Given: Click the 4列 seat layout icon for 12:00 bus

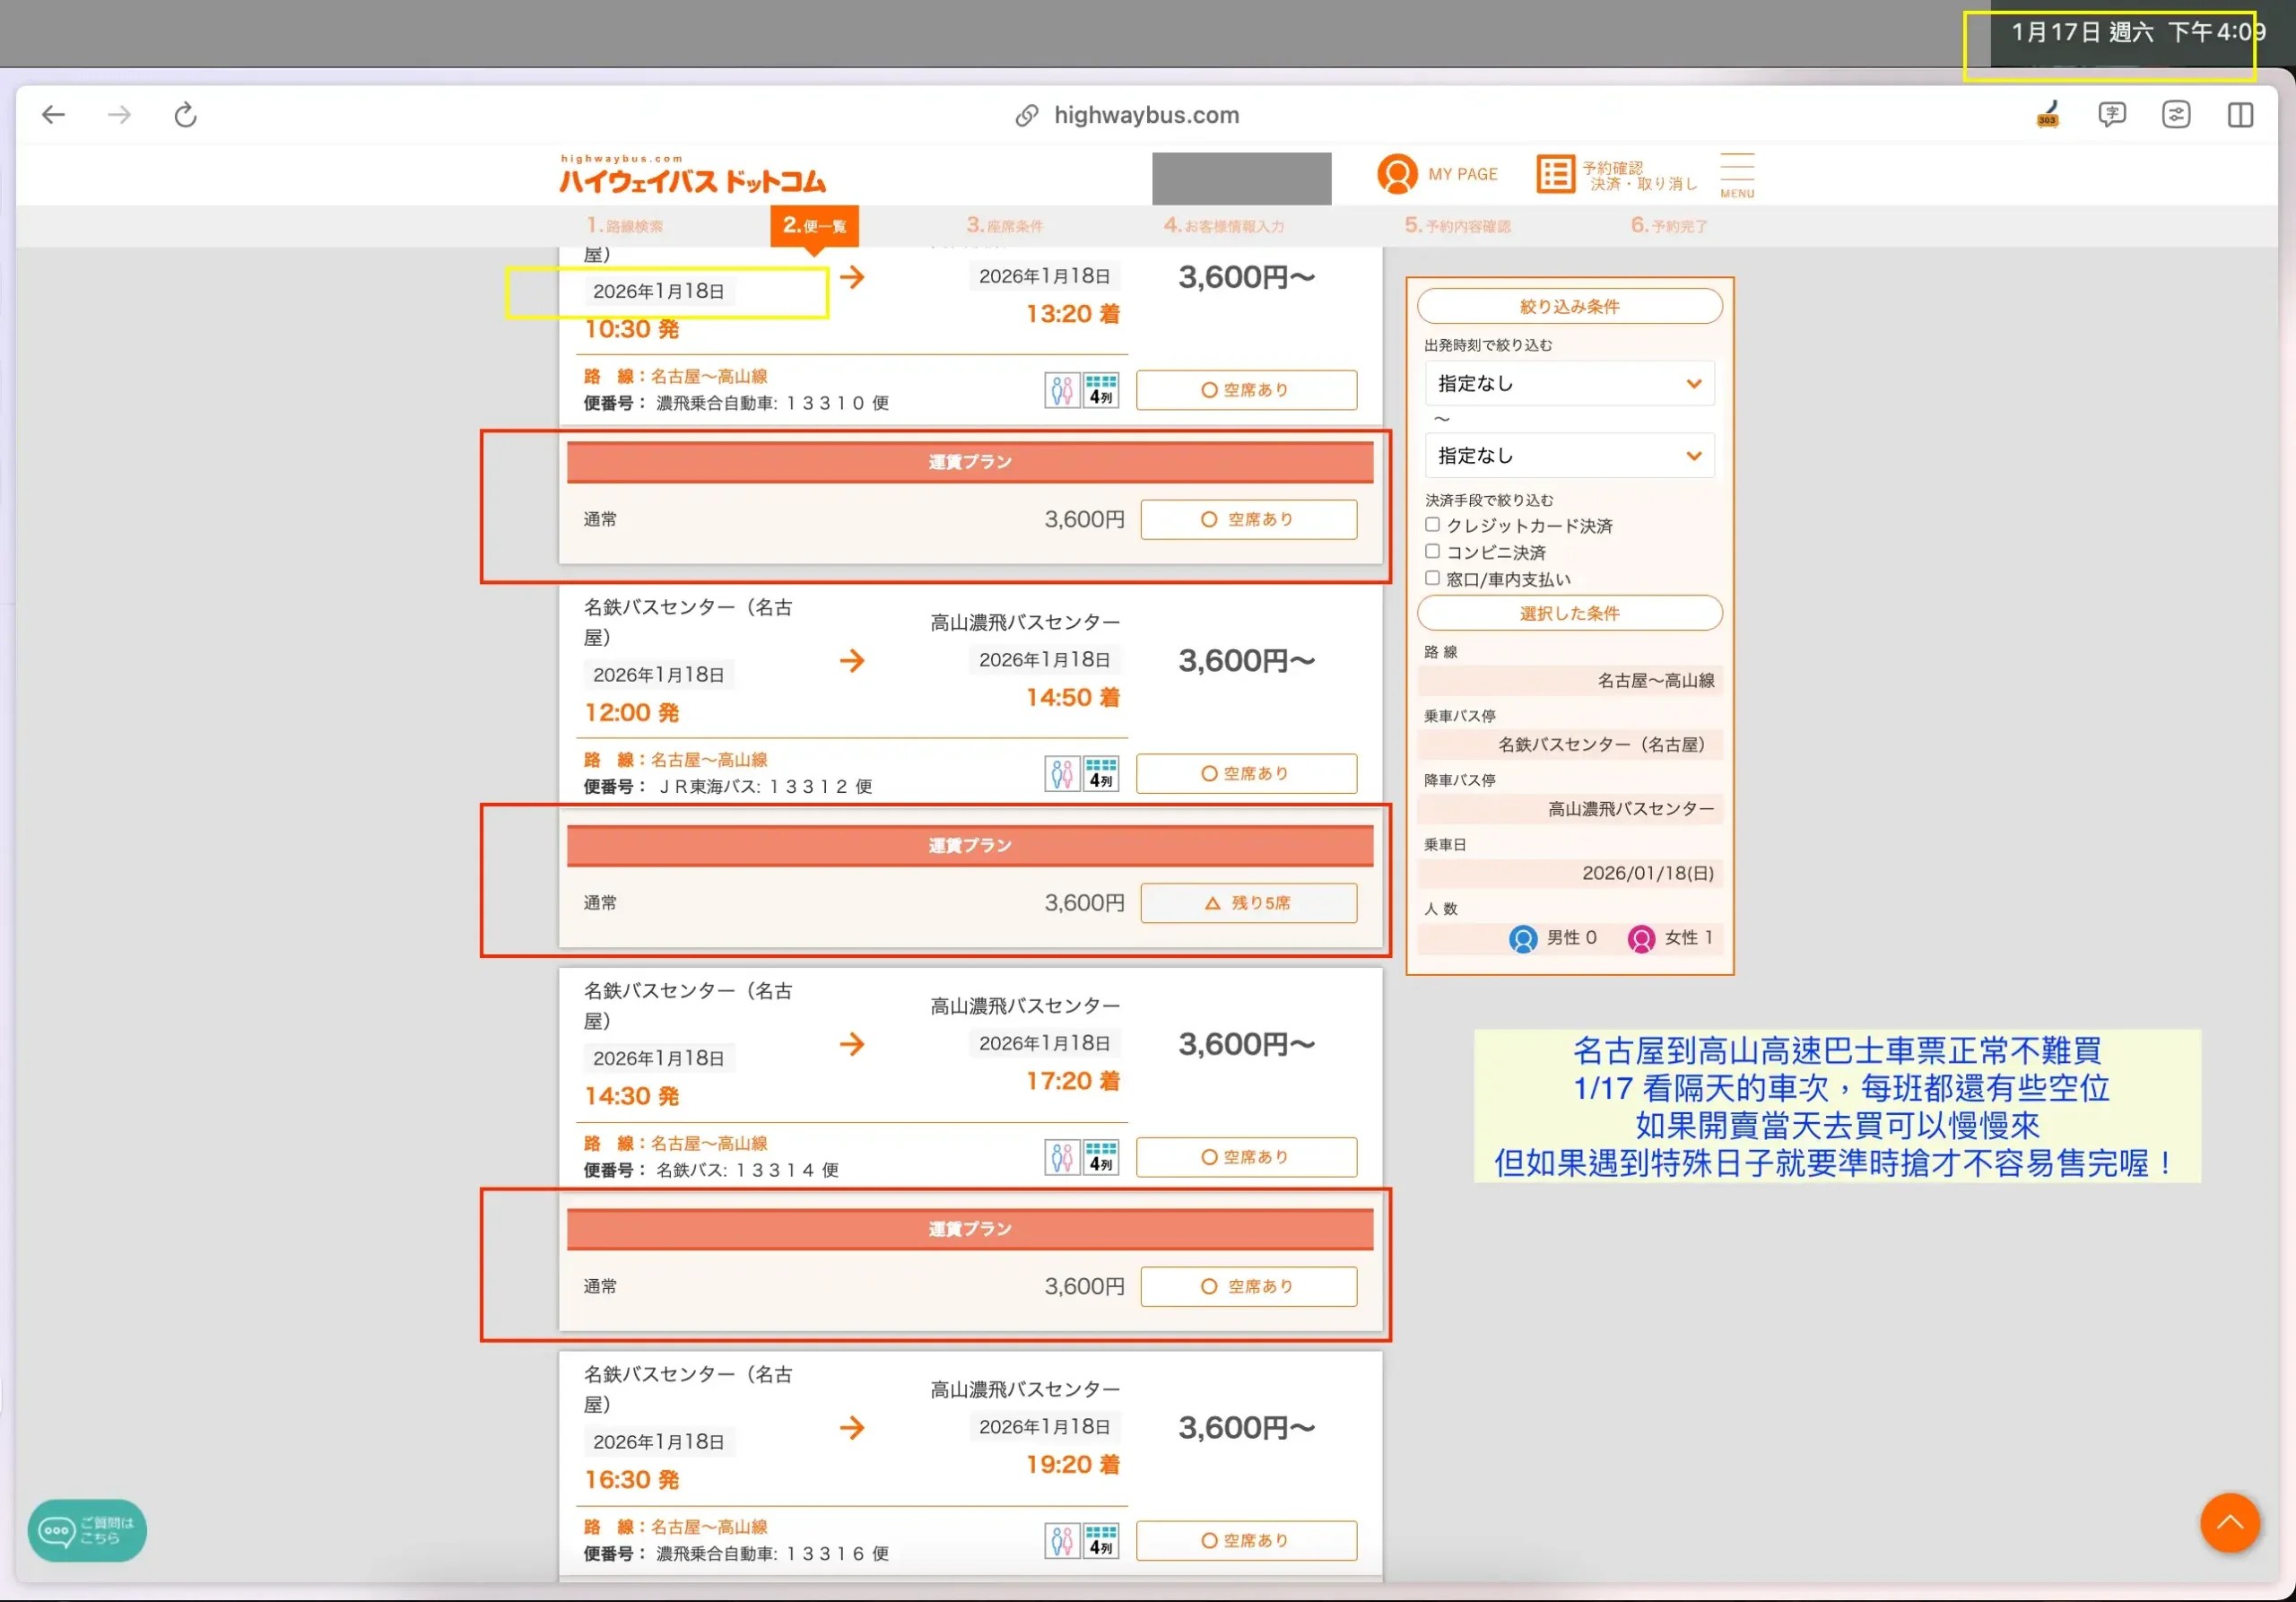Looking at the screenshot, I should [1101, 773].
